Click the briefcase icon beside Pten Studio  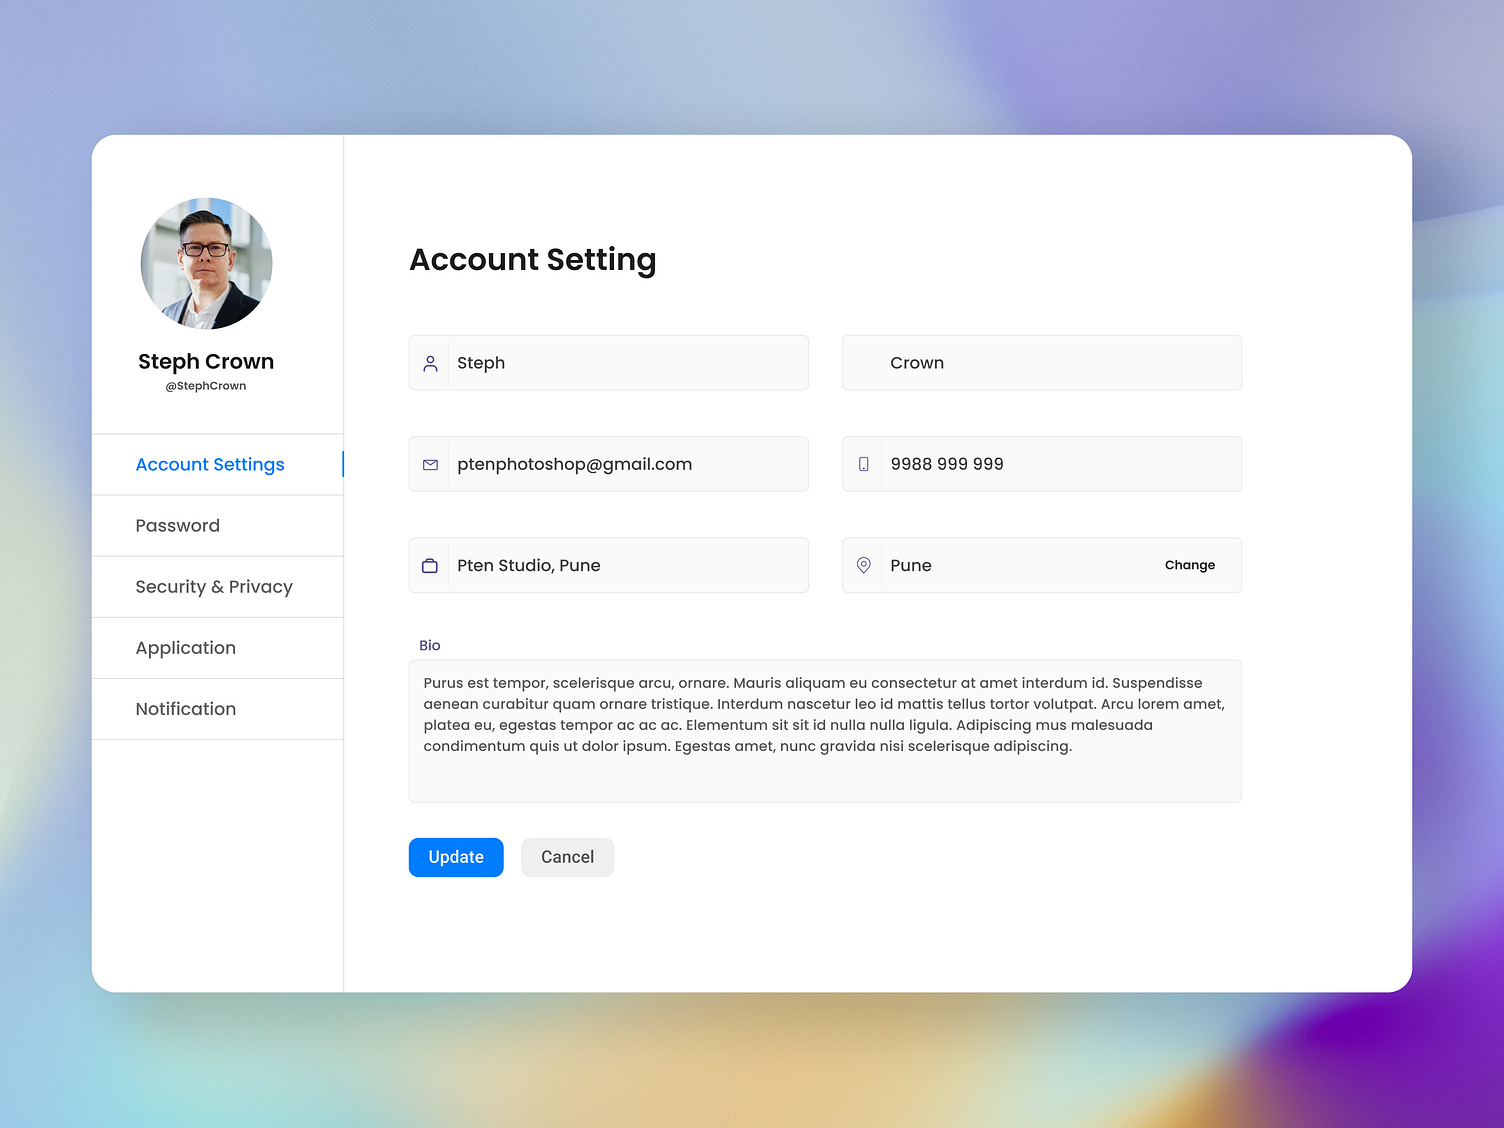tap(430, 565)
